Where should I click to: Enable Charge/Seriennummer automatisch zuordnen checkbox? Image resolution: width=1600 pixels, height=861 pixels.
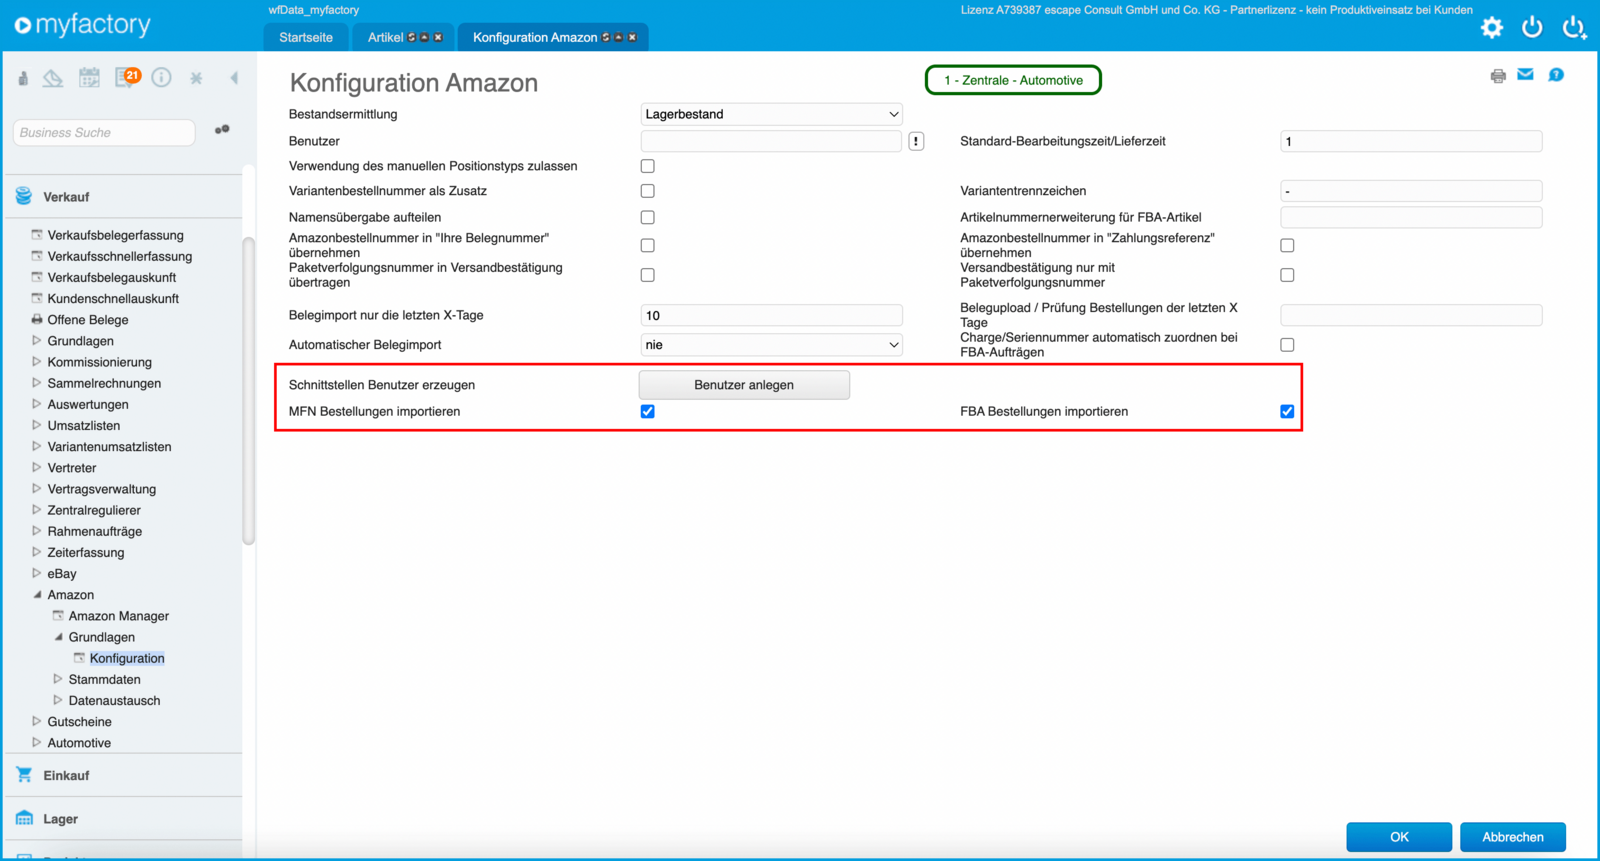pos(1287,345)
